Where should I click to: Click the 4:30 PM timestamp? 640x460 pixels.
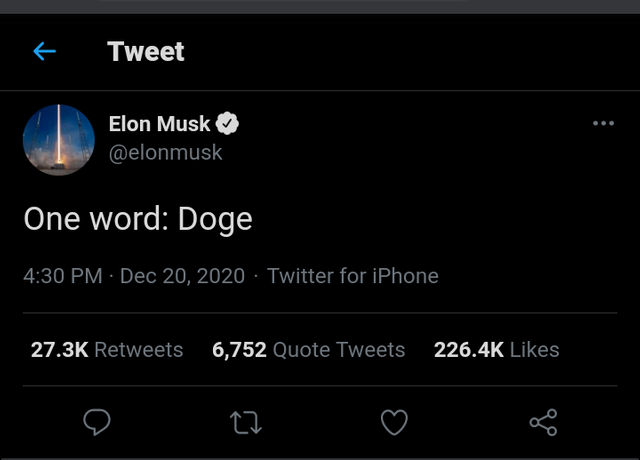62,276
